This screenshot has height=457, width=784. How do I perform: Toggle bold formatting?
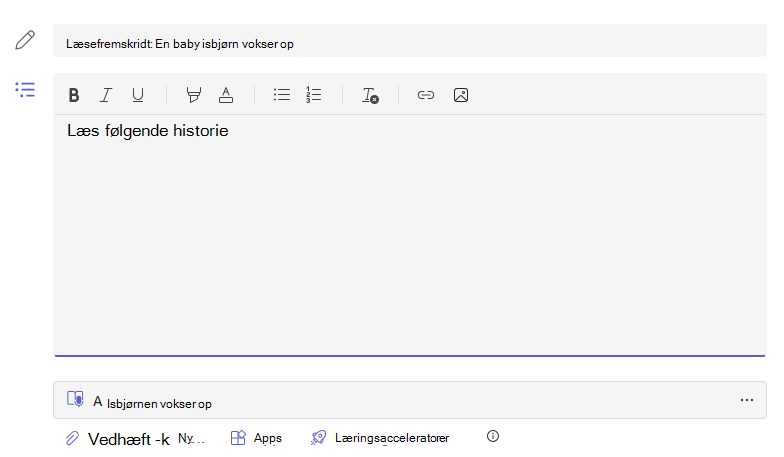(x=74, y=95)
